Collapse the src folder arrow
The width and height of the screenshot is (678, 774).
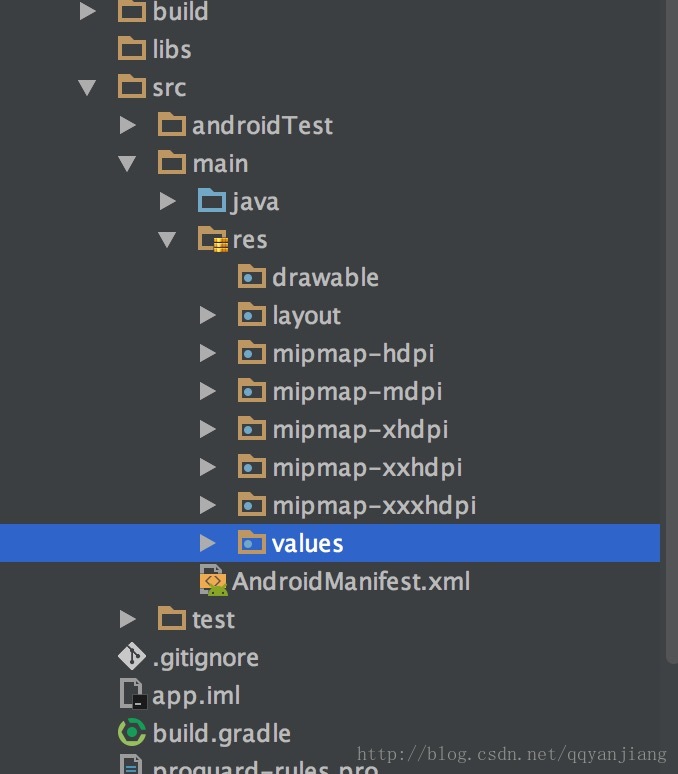point(87,87)
